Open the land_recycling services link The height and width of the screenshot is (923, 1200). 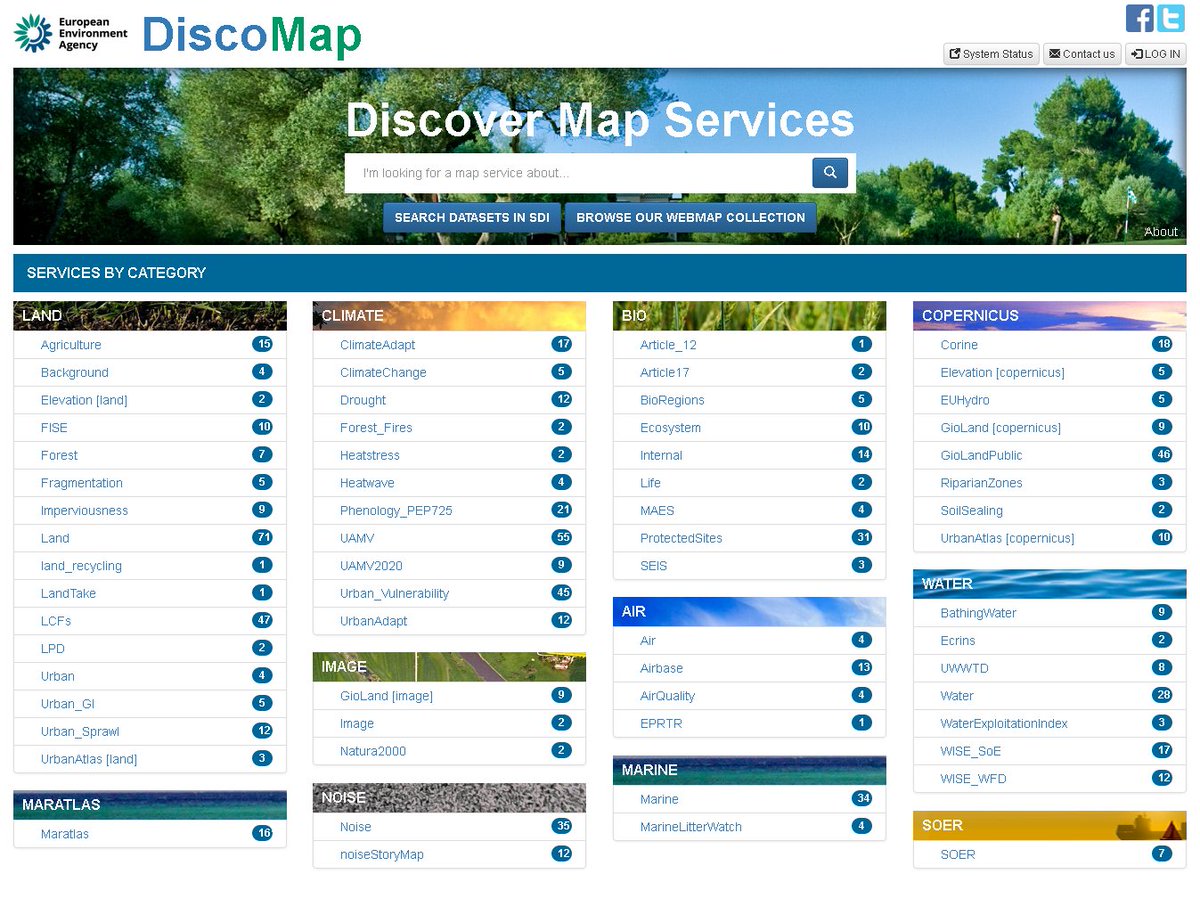point(81,566)
